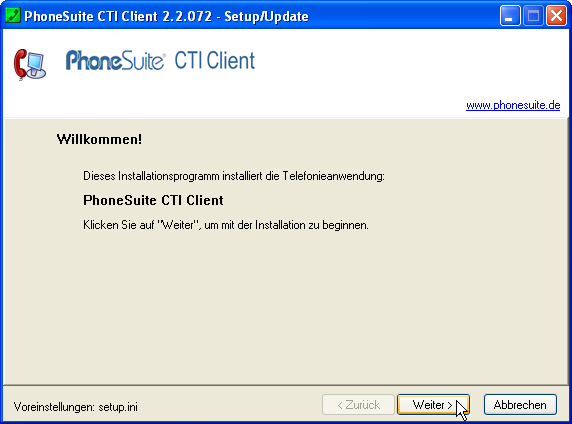Click the CTI Client text in the banner
The image size is (572, 424).
(x=214, y=61)
